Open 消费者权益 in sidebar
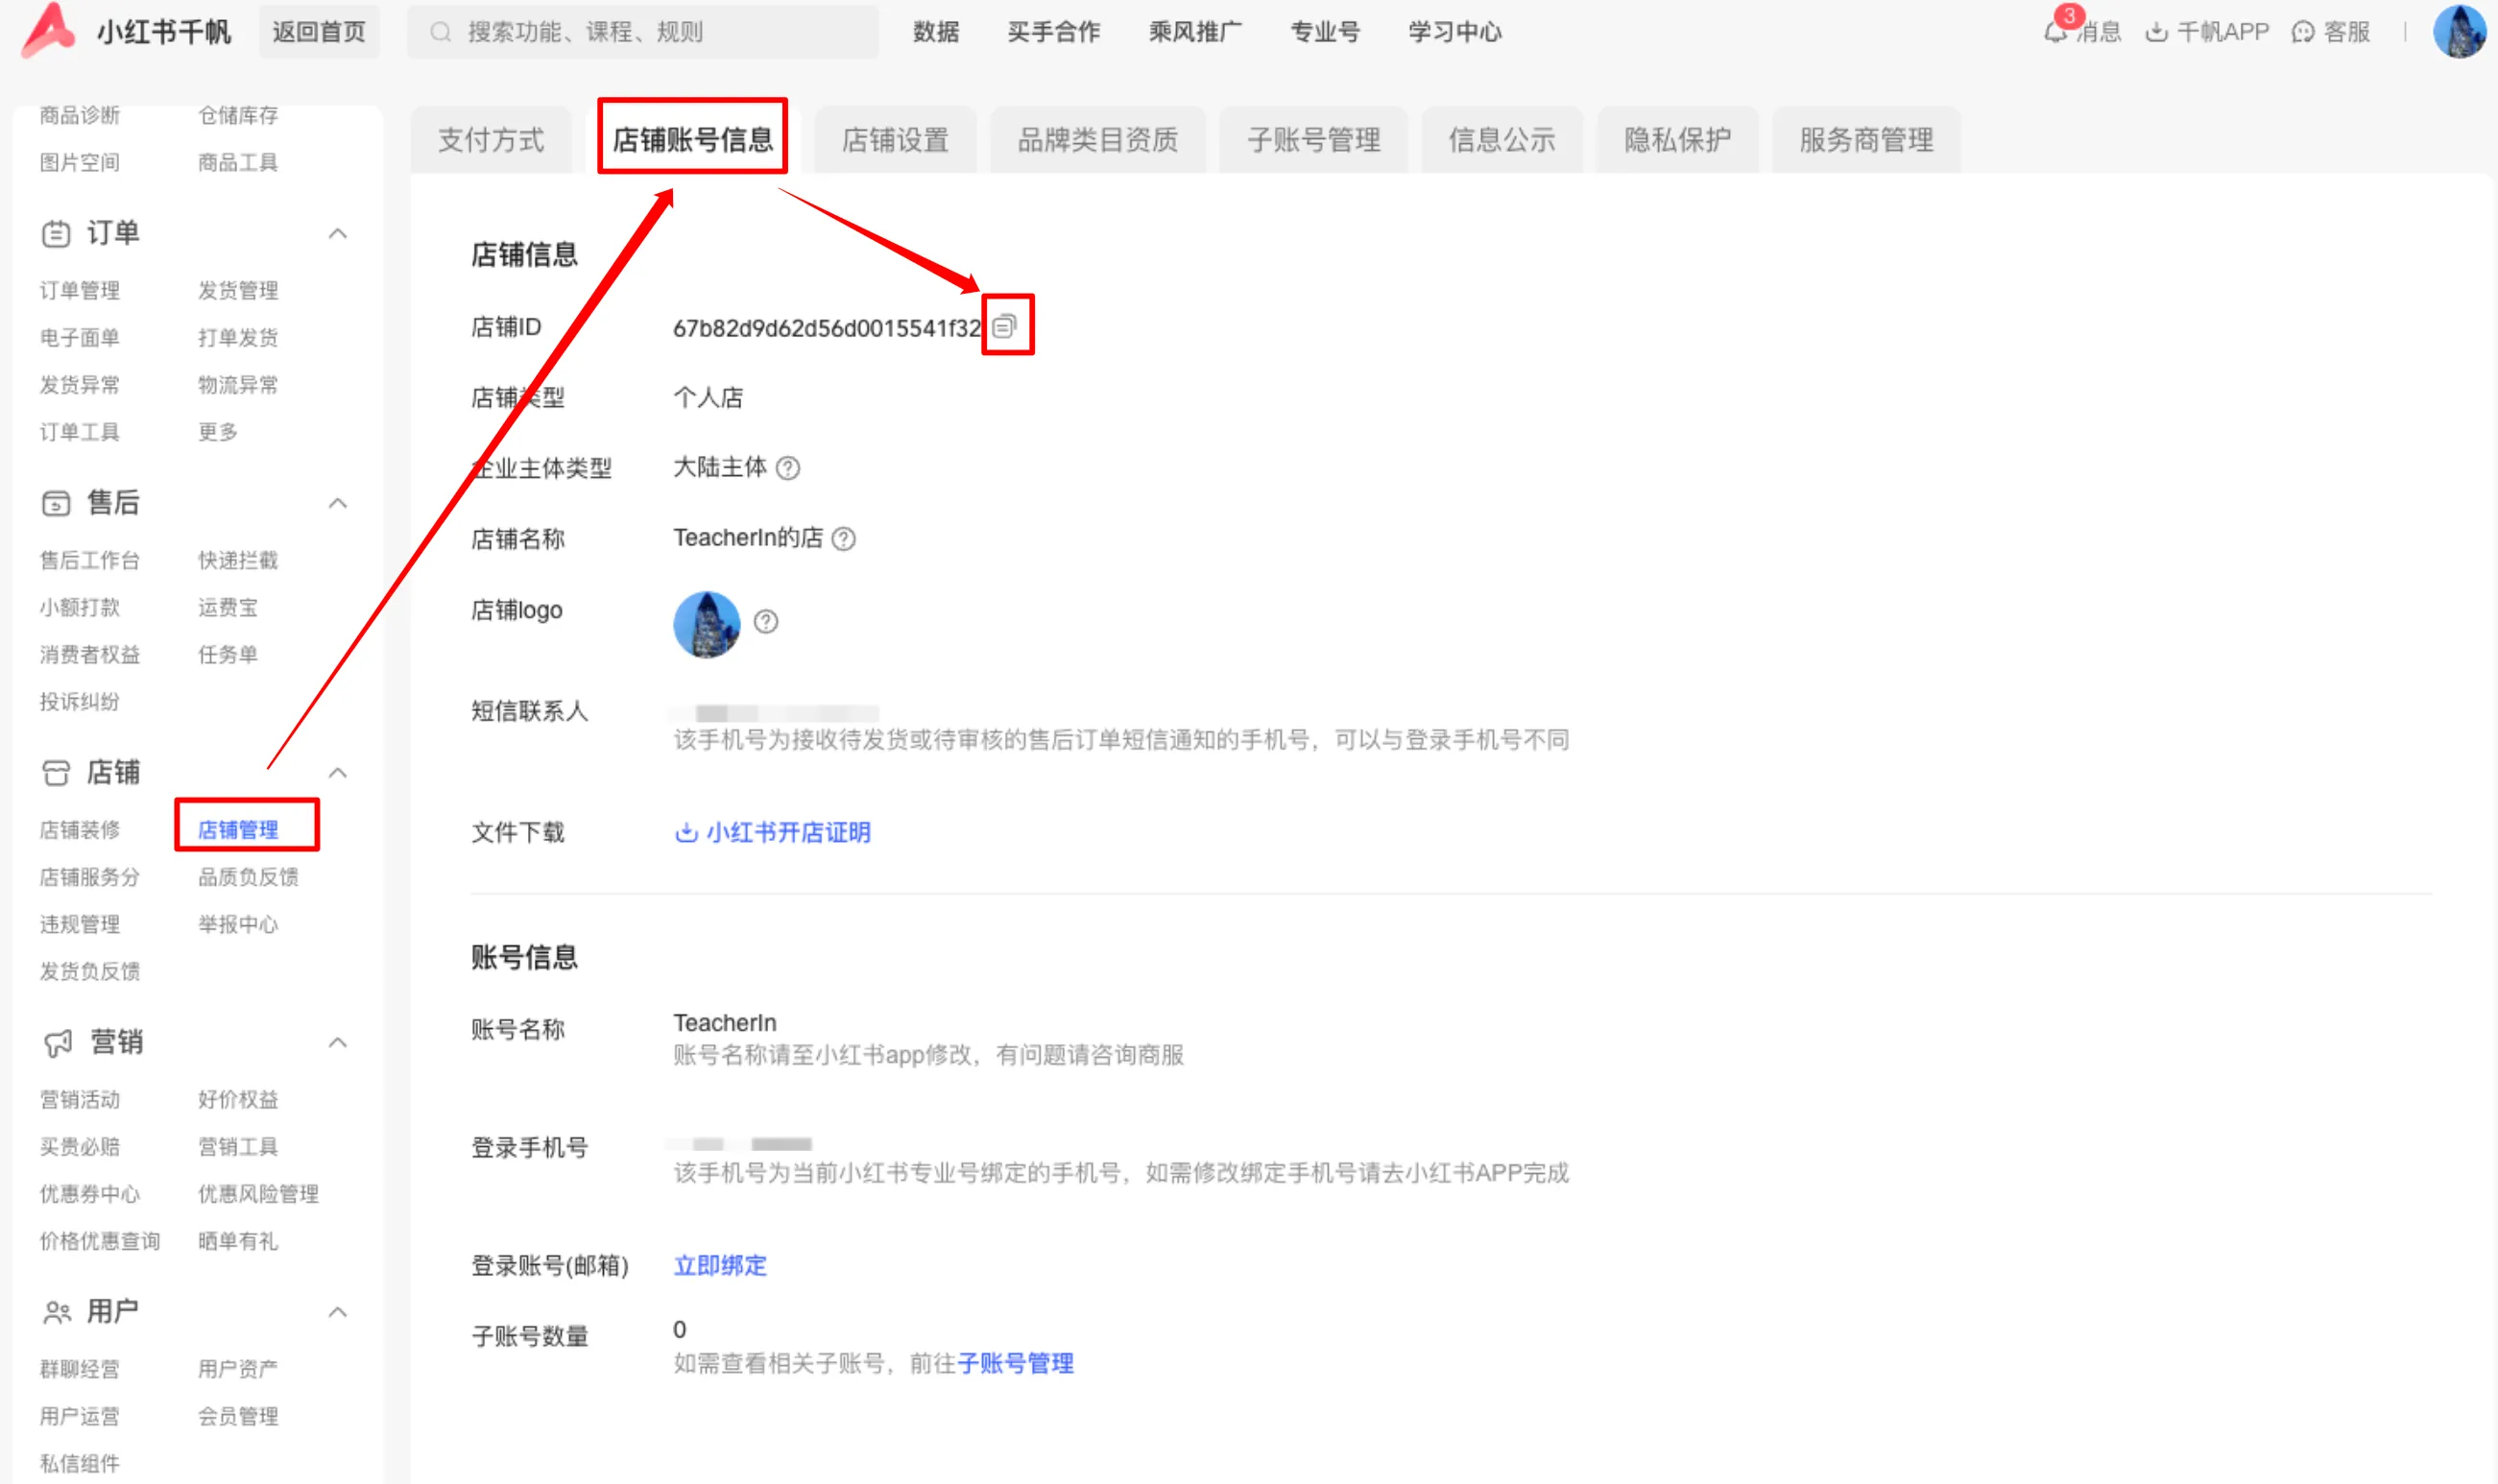This screenshot has width=2498, height=1484. coord(90,654)
